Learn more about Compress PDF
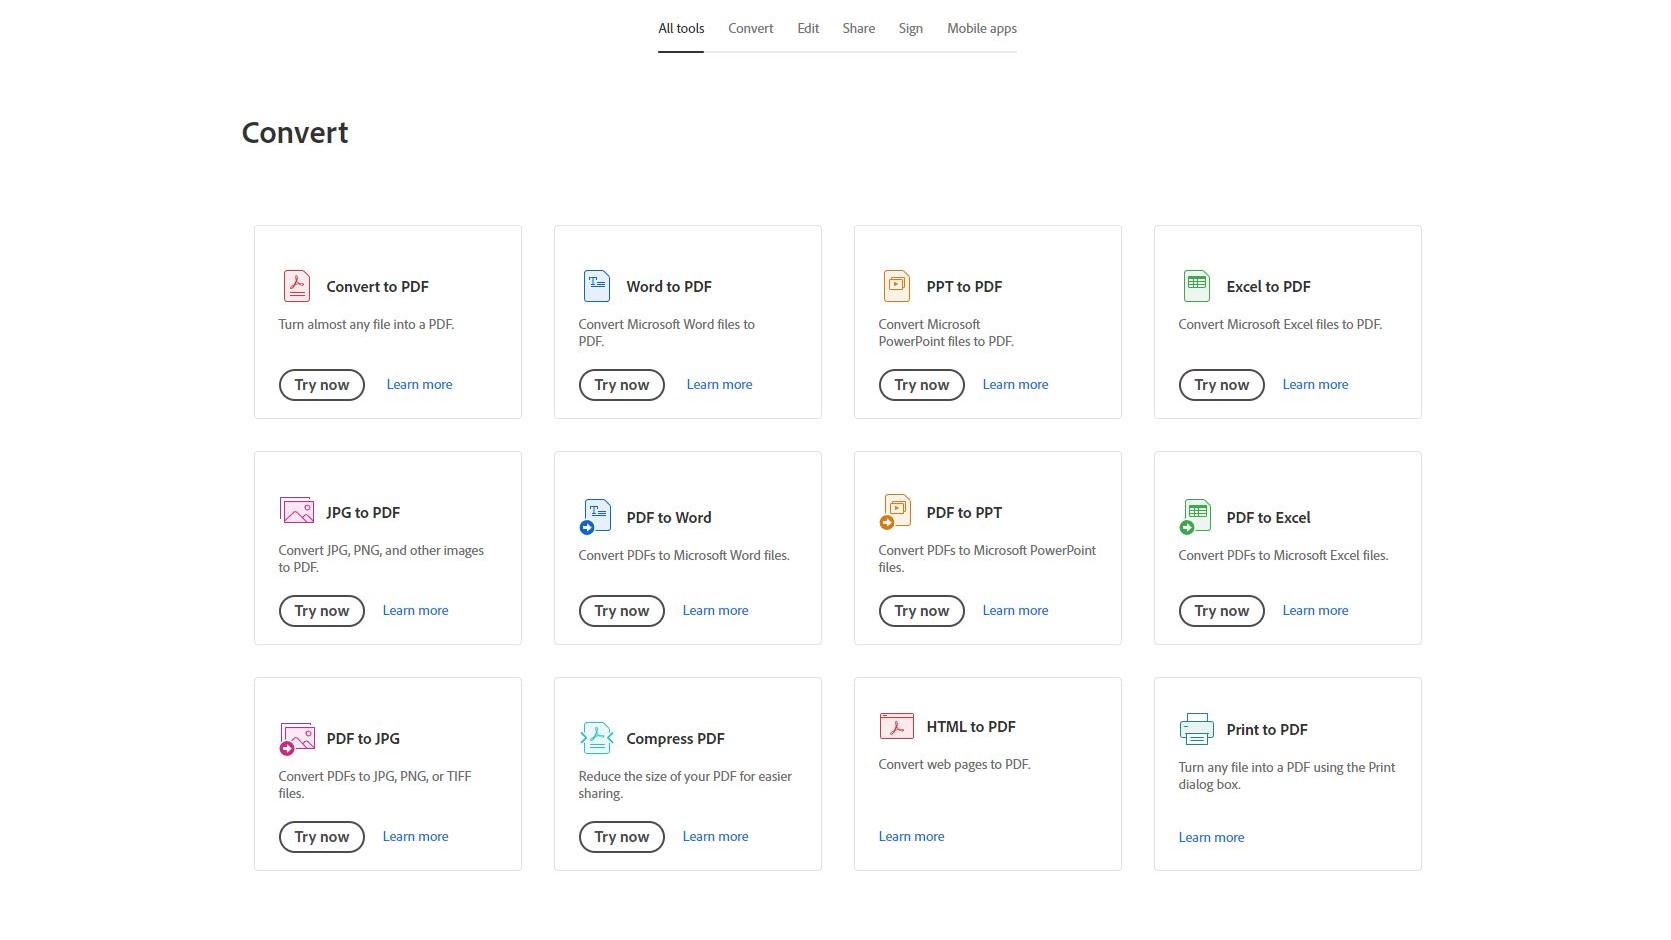The width and height of the screenshot is (1671, 940). click(x=715, y=836)
